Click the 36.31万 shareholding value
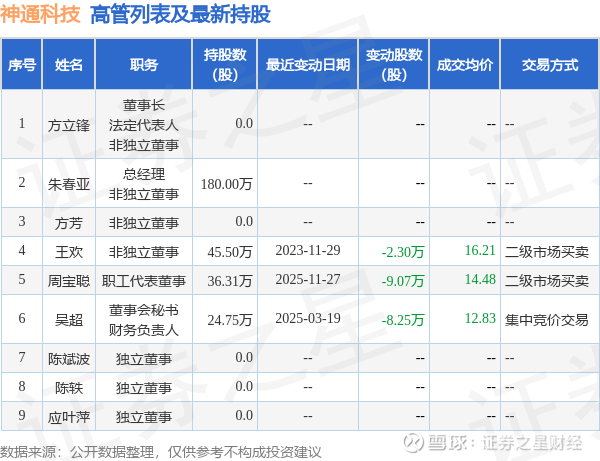The image size is (600, 461). pos(230,281)
